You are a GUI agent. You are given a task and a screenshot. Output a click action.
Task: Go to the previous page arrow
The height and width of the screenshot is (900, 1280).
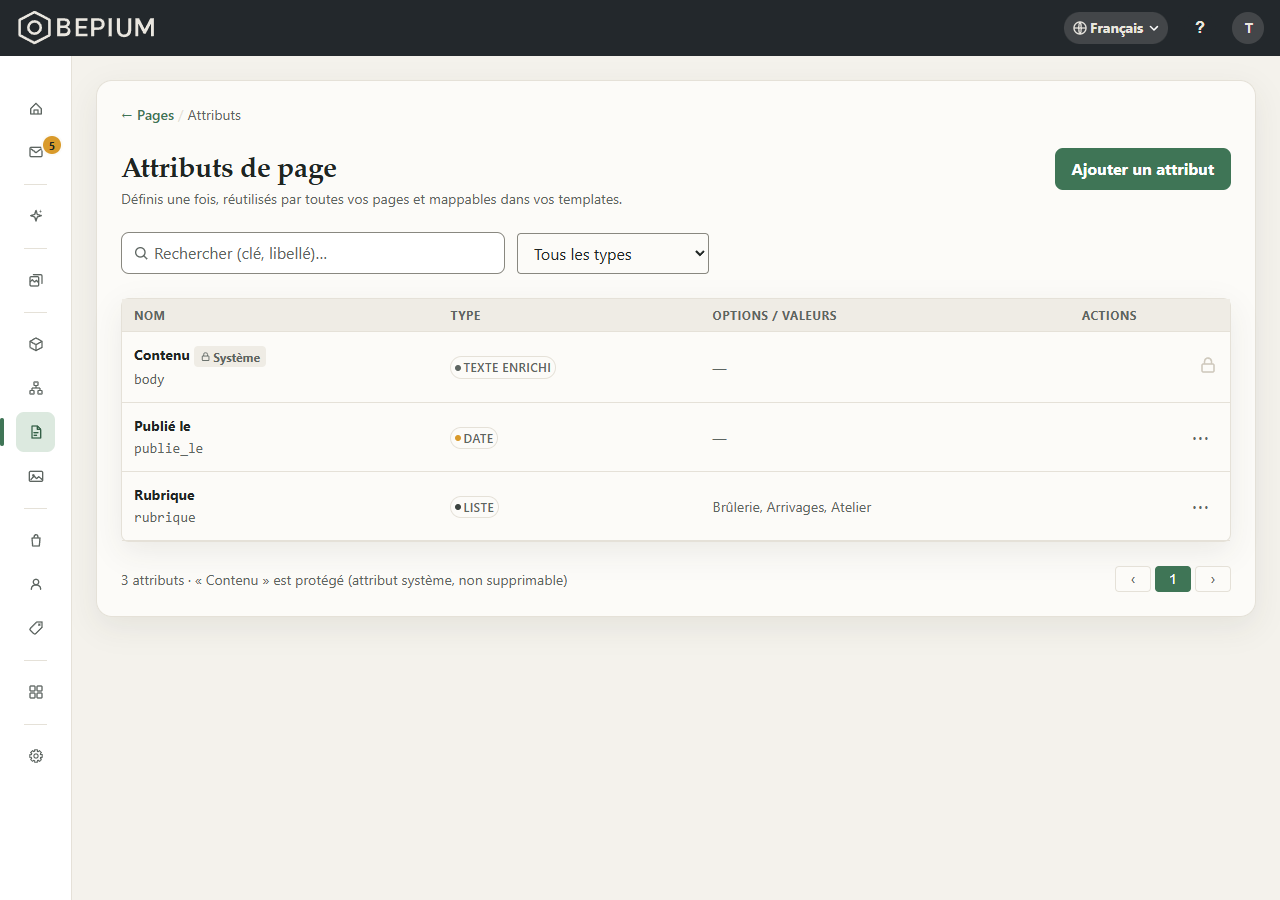pos(1133,579)
